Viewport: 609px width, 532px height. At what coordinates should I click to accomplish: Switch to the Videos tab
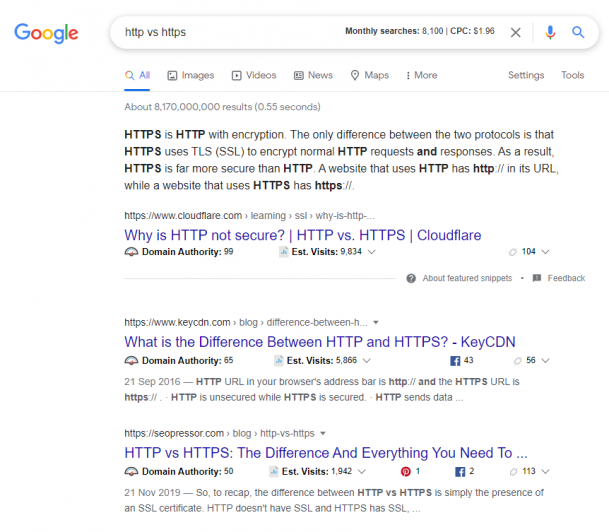pos(254,75)
